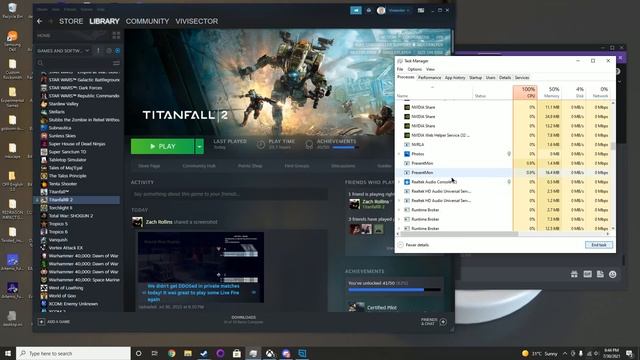The width and height of the screenshot is (640, 360).
Task: Toggle play-ready games filter in library
Action: pyautogui.click(x=118, y=51)
